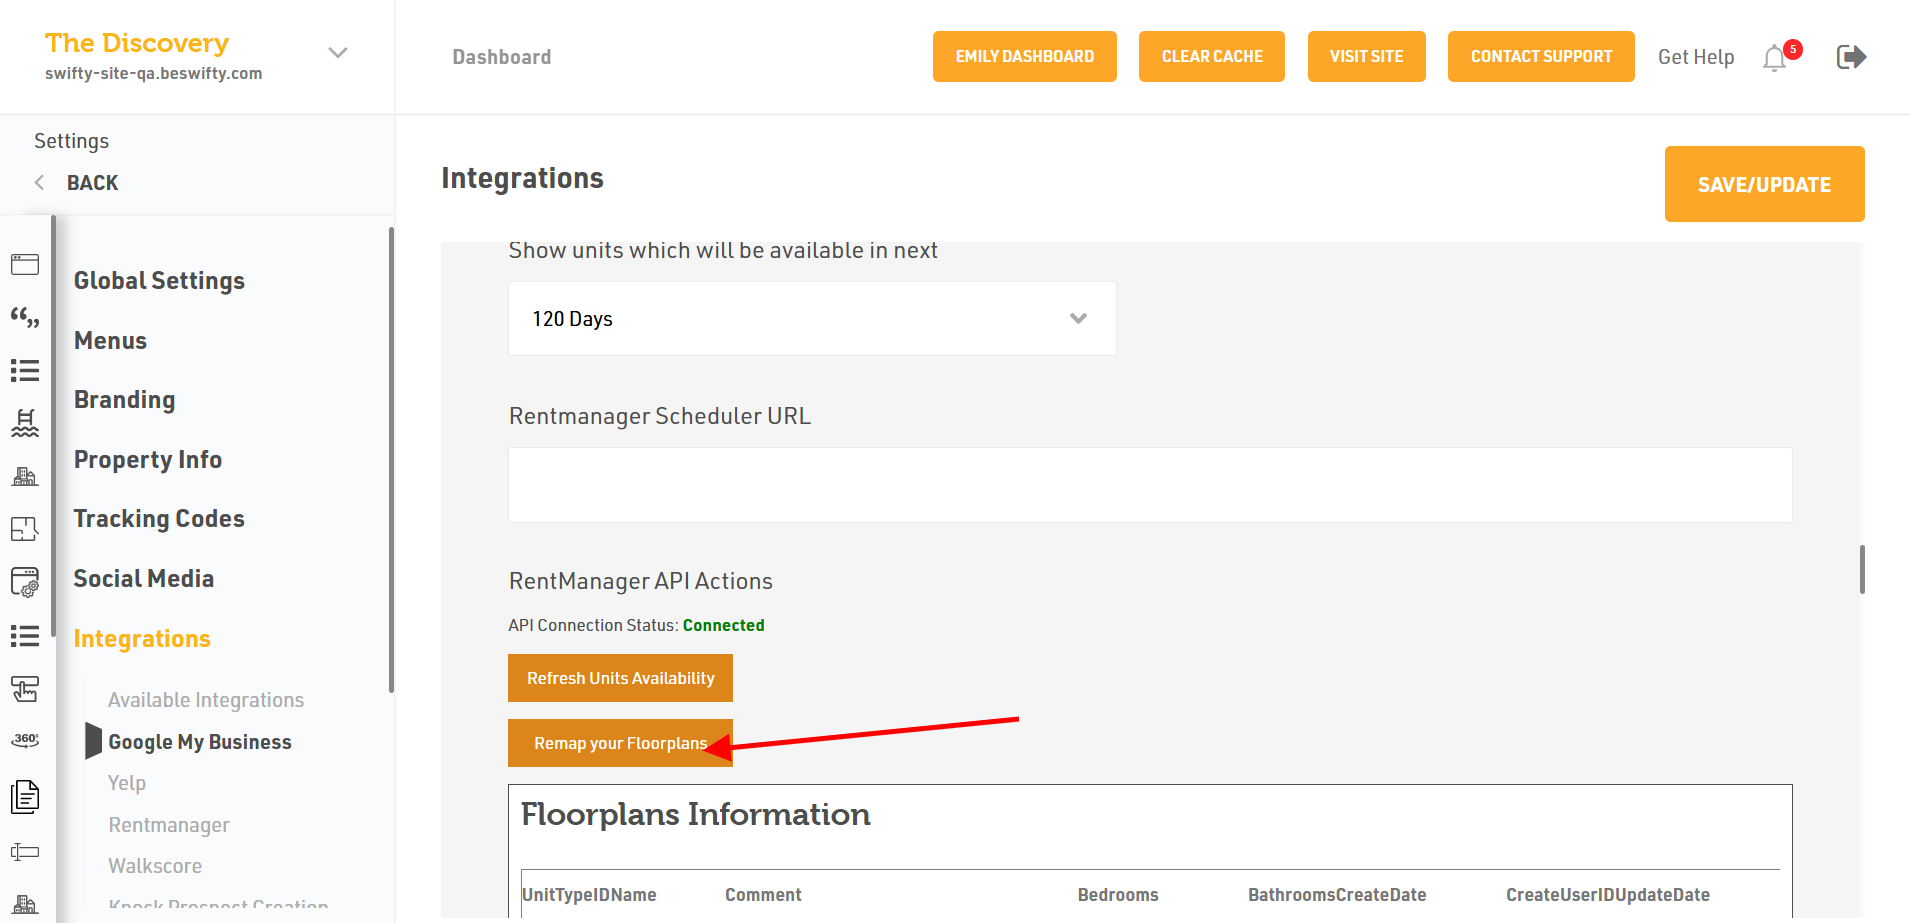Expand The Discovery site selector chevron
This screenshot has width=1910, height=923.
point(338,53)
